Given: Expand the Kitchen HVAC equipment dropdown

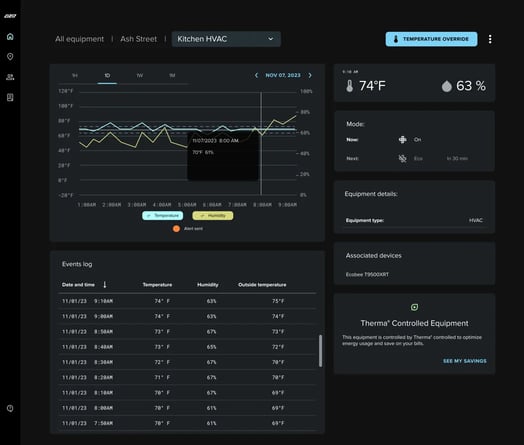Looking at the screenshot, I should tap(226, 39).
